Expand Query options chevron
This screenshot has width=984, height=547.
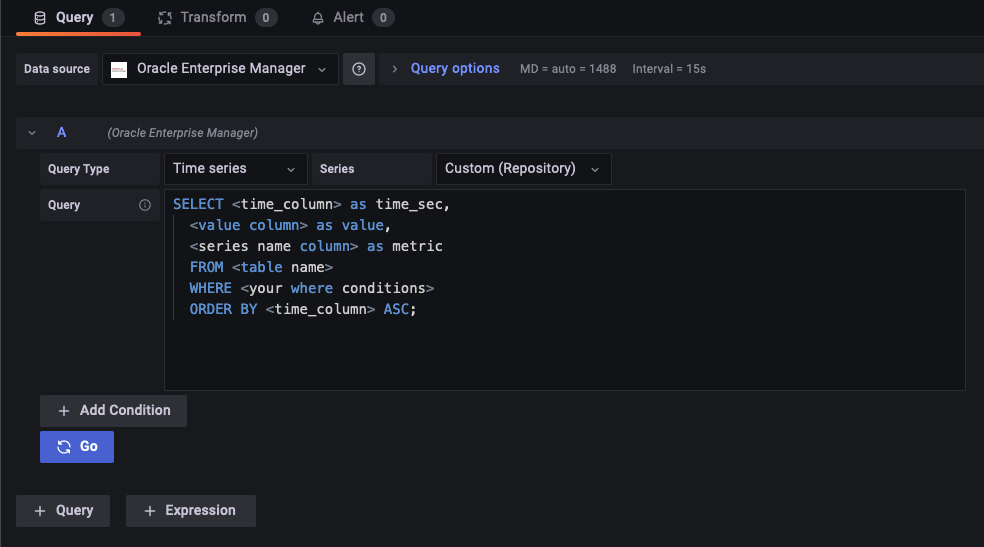point(395,69)
